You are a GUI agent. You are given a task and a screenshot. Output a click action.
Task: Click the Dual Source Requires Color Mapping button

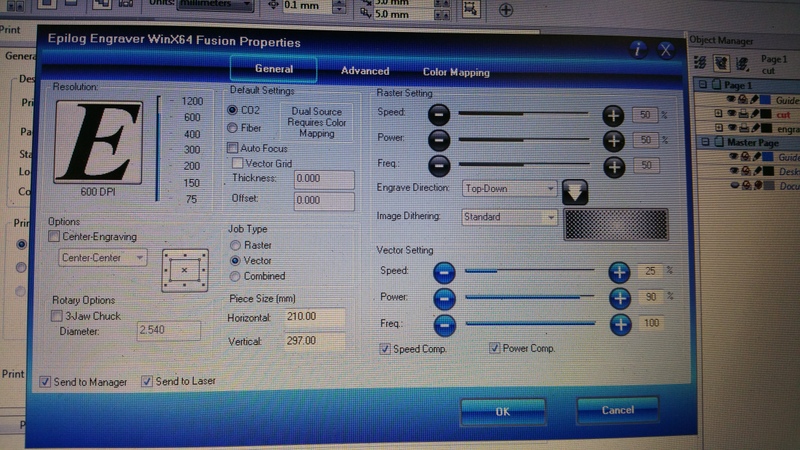316,122
